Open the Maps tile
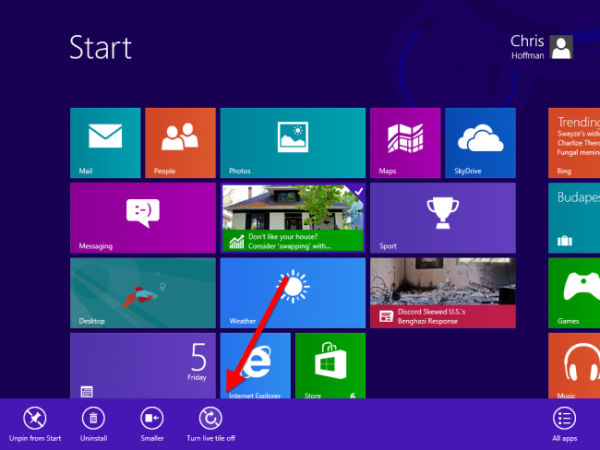The width and height of the screenshot is (600, 450). [405, 143]
